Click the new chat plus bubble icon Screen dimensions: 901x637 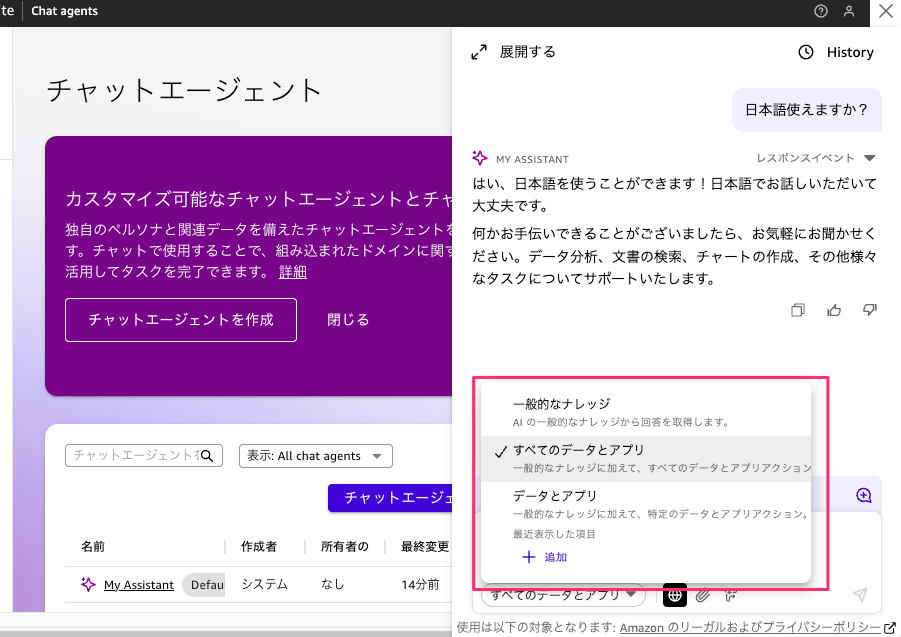click(x=864, y=495)
